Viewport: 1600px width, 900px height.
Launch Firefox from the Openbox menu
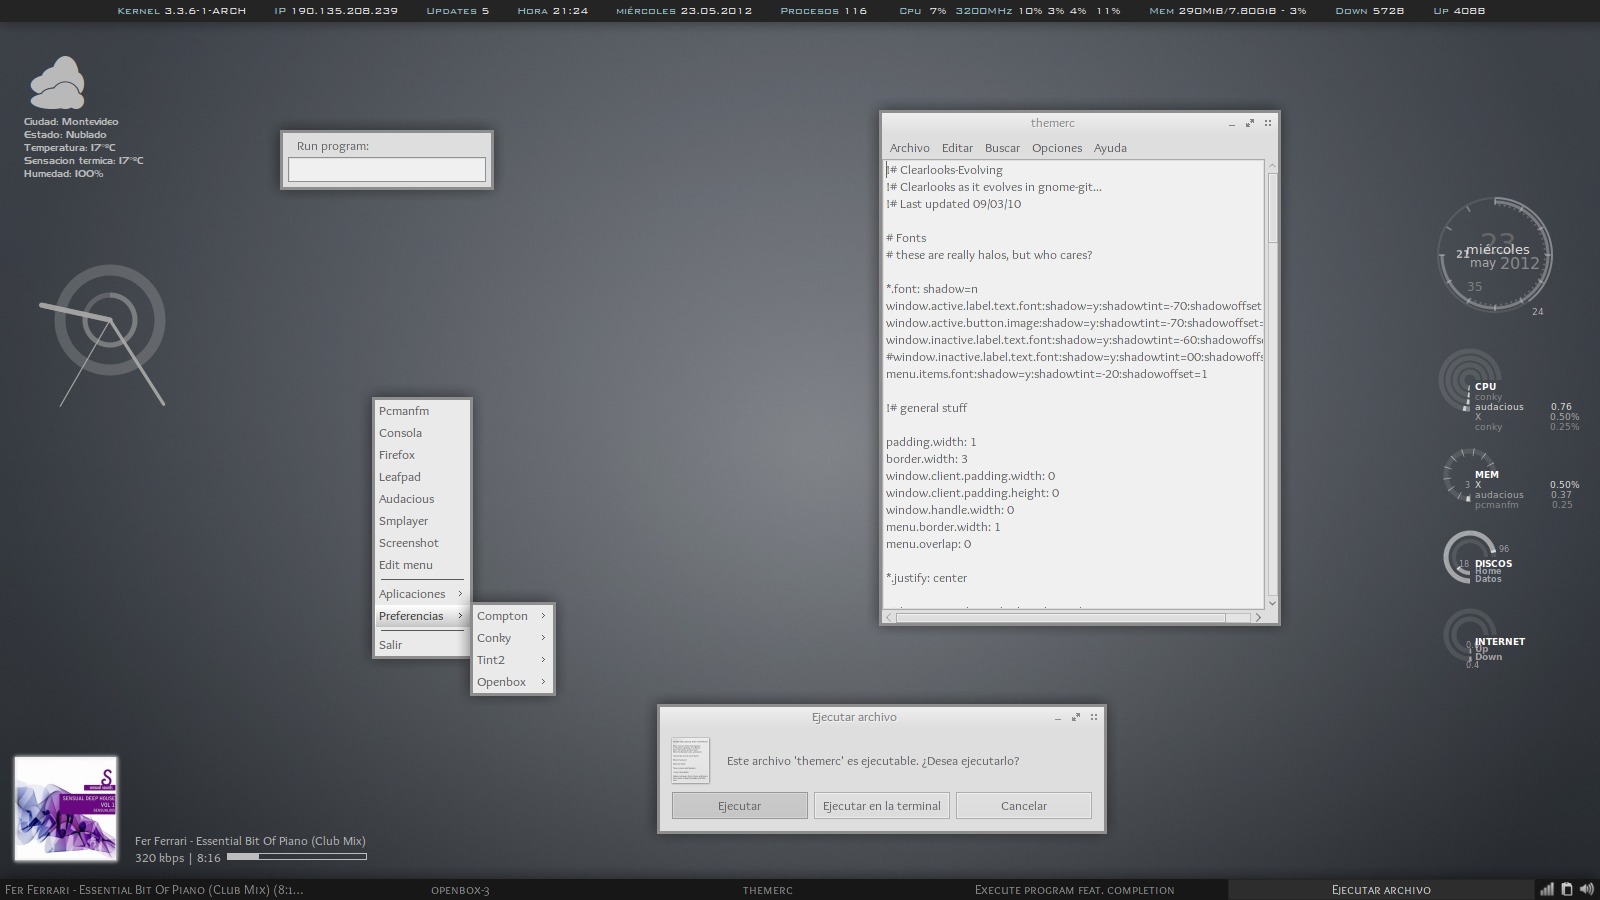point(422,455)
